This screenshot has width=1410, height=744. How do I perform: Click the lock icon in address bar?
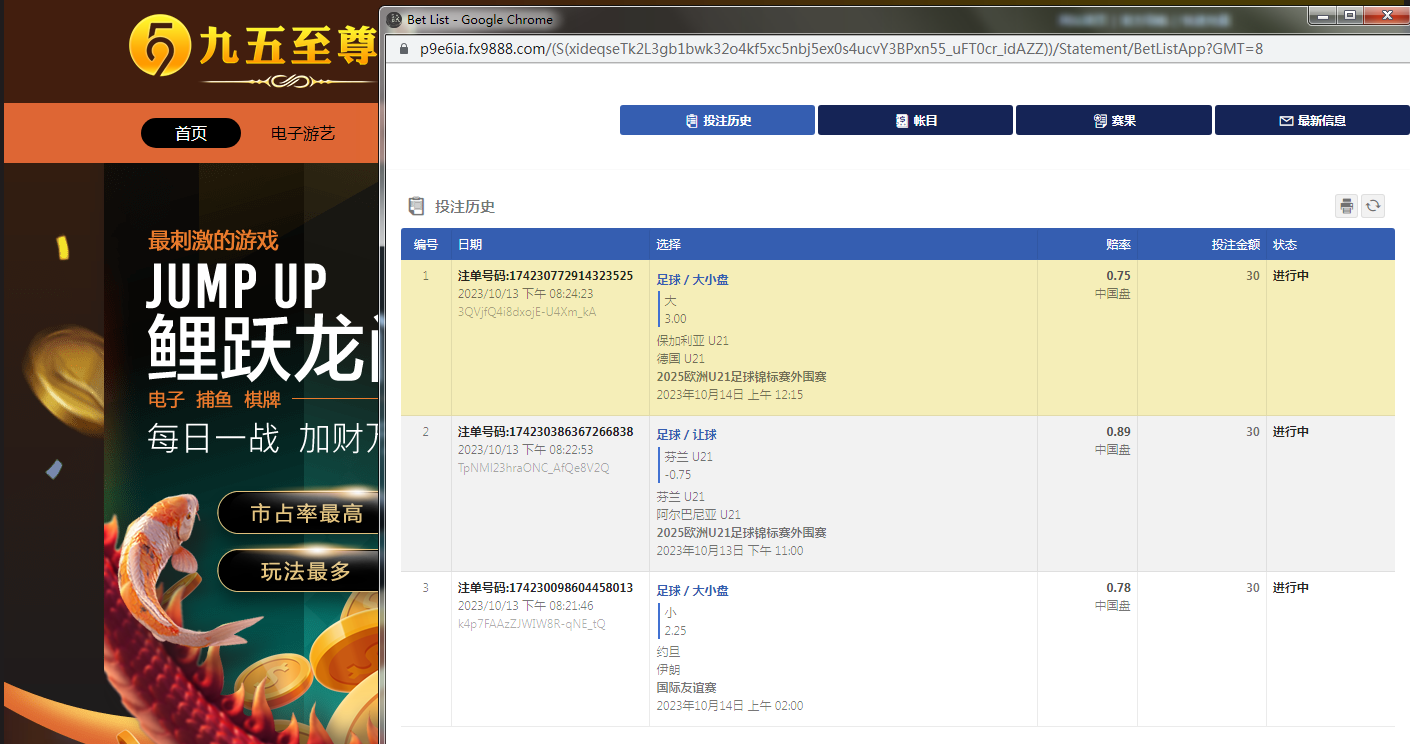404,48
